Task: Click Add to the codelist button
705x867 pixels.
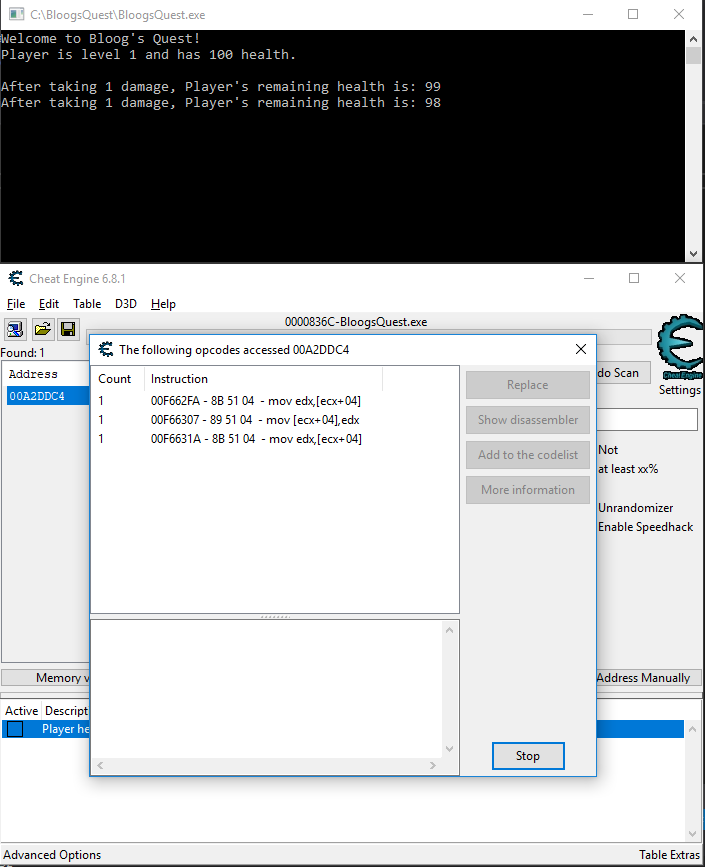Action: click(528, 455)
